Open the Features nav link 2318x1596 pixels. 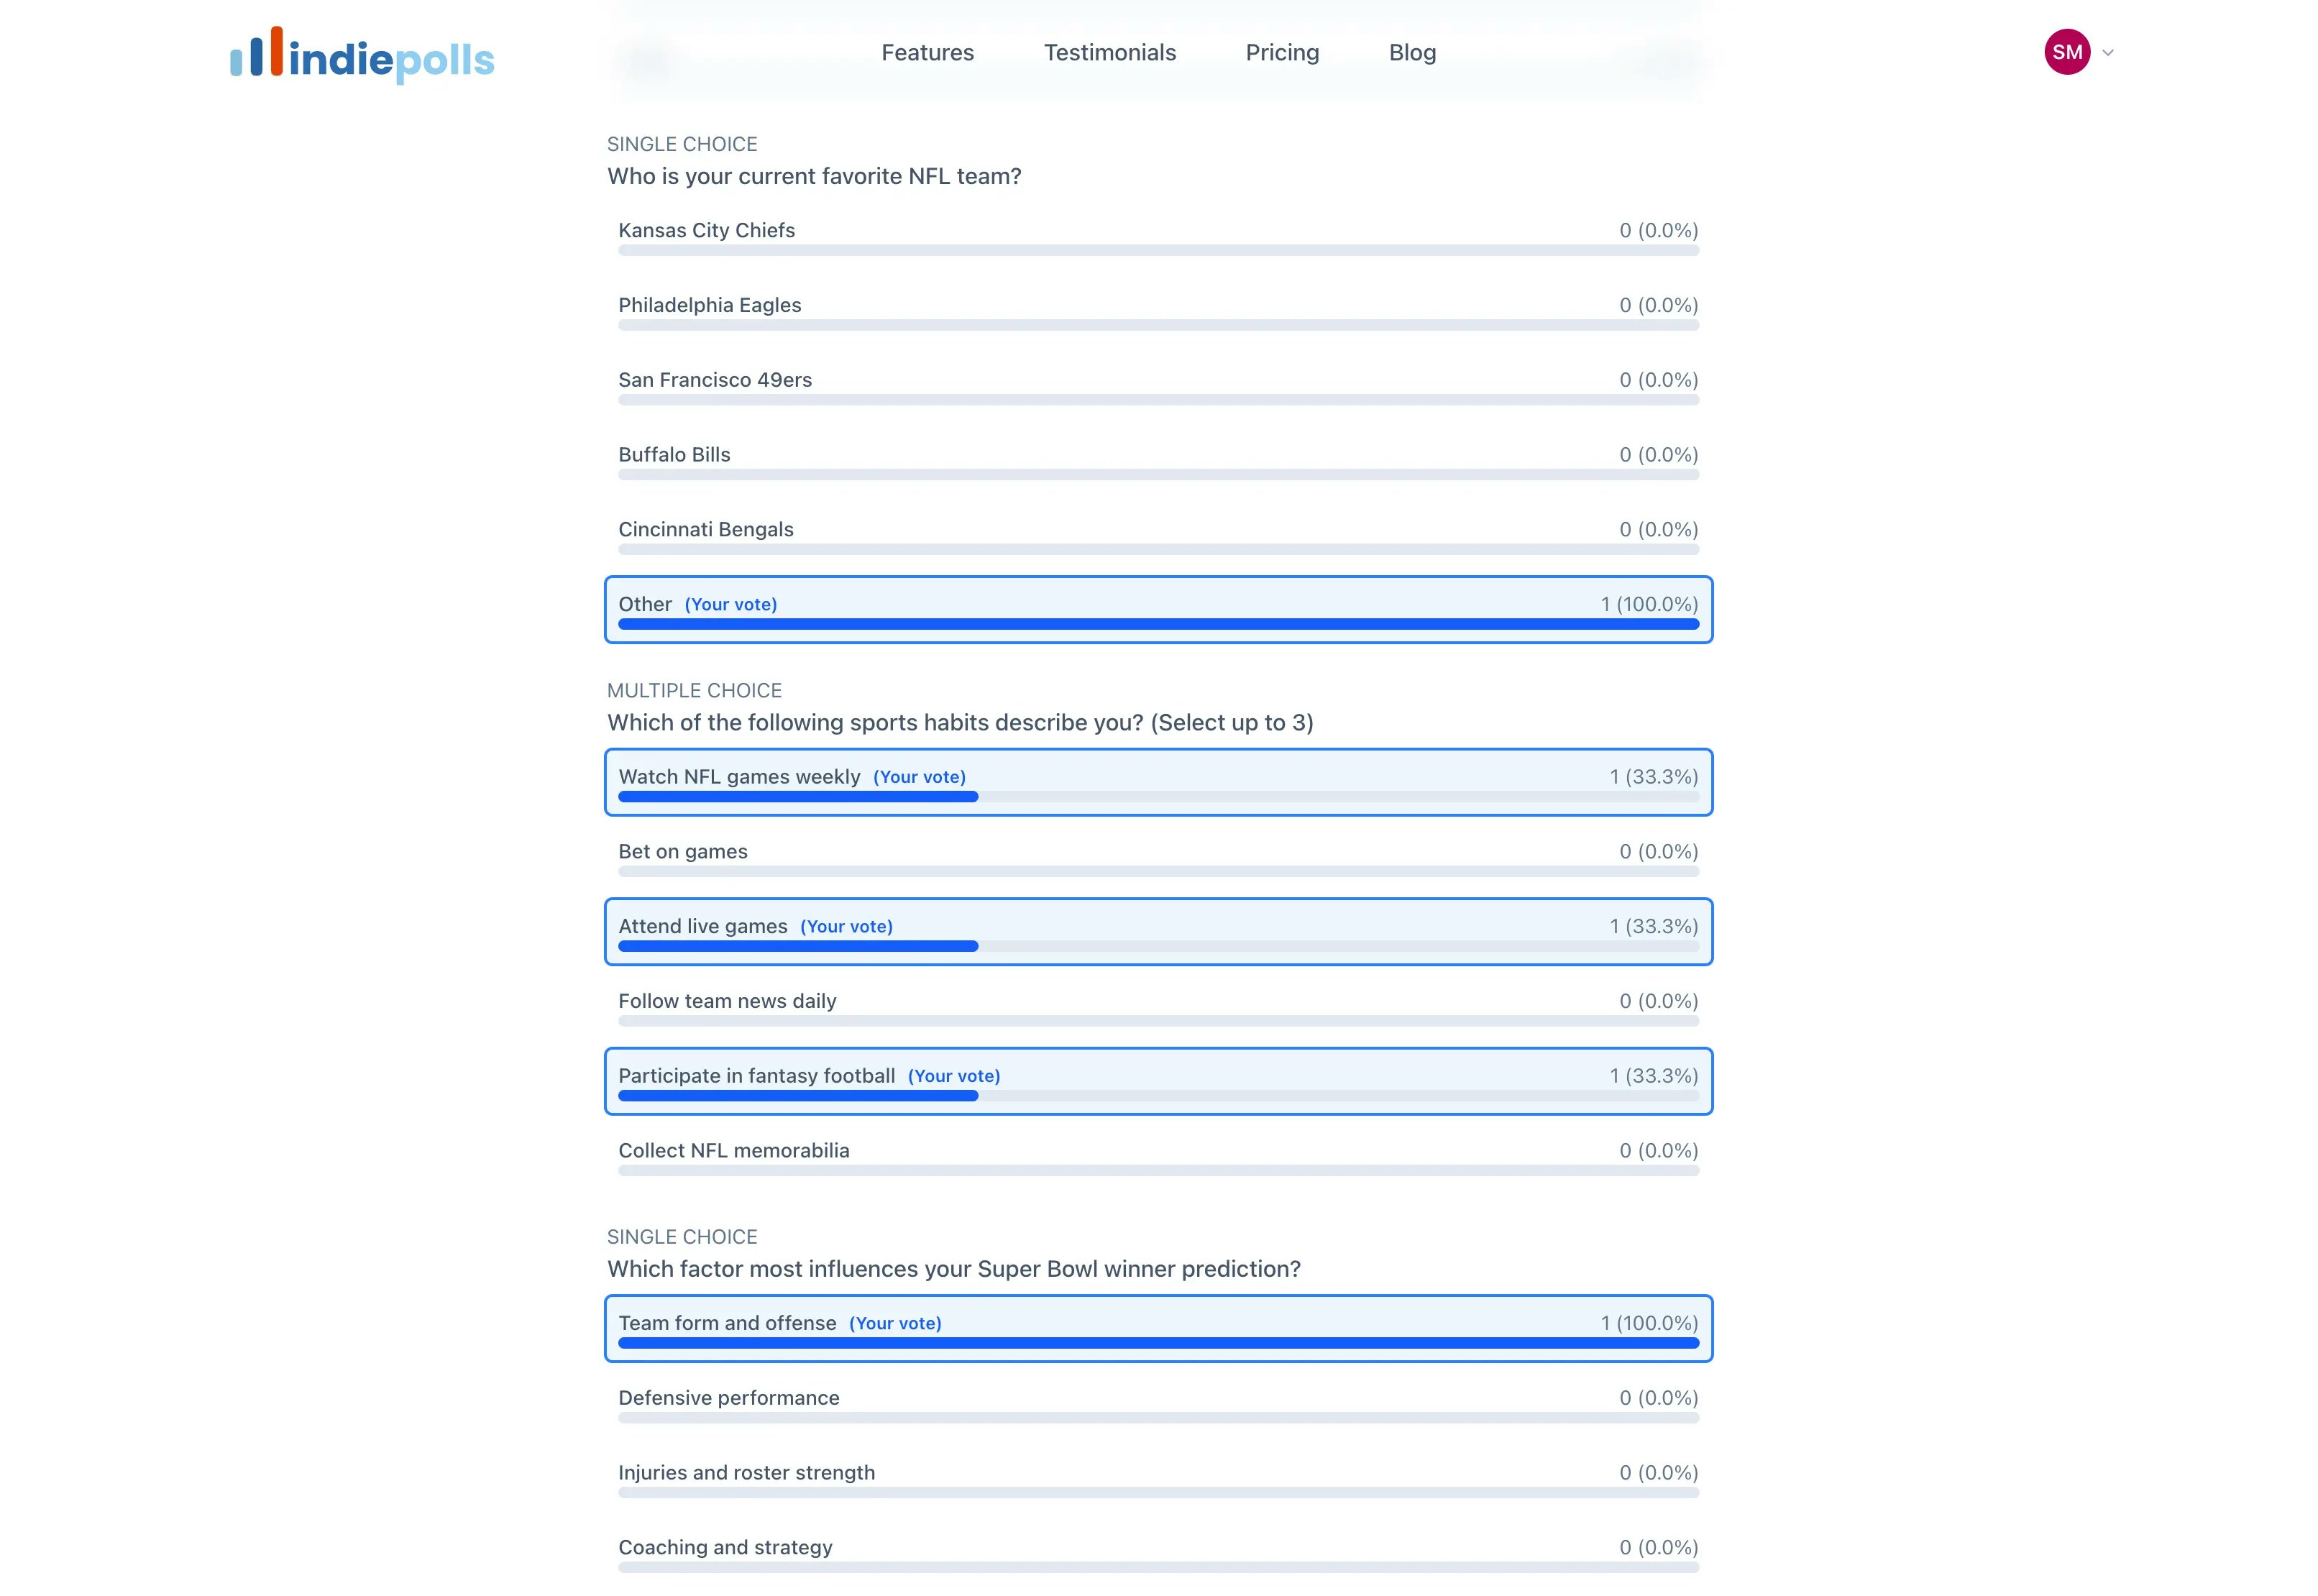927,53
